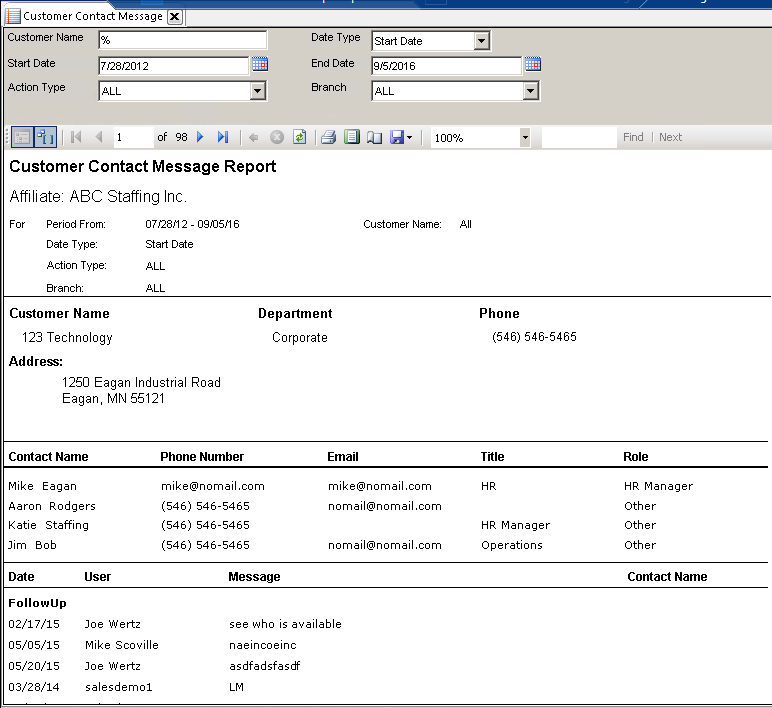The width and height of the screenshot is (772, 708).
Task: Click message 'naeincoeinc'
Action: (x=263, y=645)
